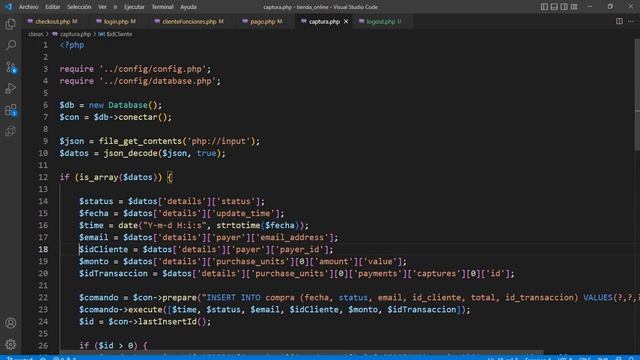Click line number 18 in the gutter
640x360 pixels.
tap(43, 249)
